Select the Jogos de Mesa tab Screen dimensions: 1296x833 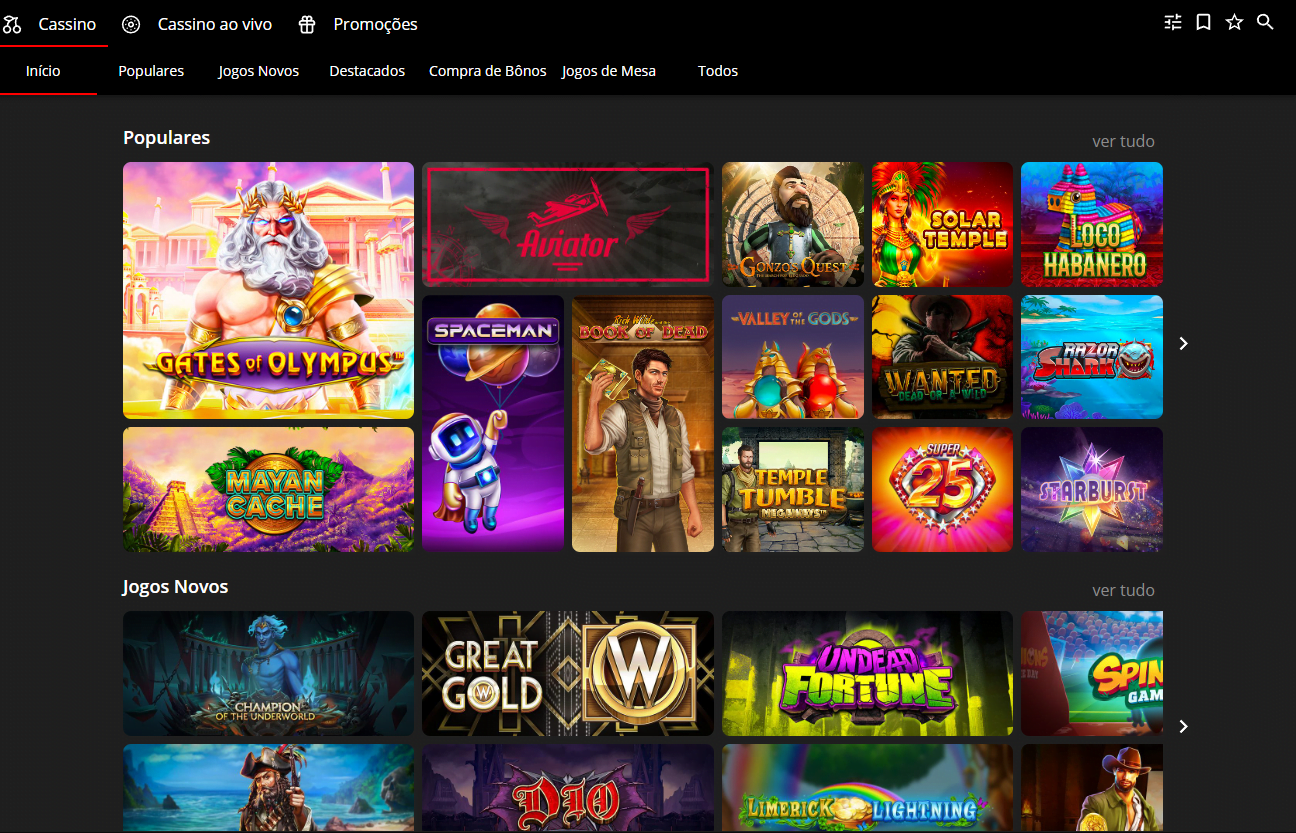(x=609, y=71)
